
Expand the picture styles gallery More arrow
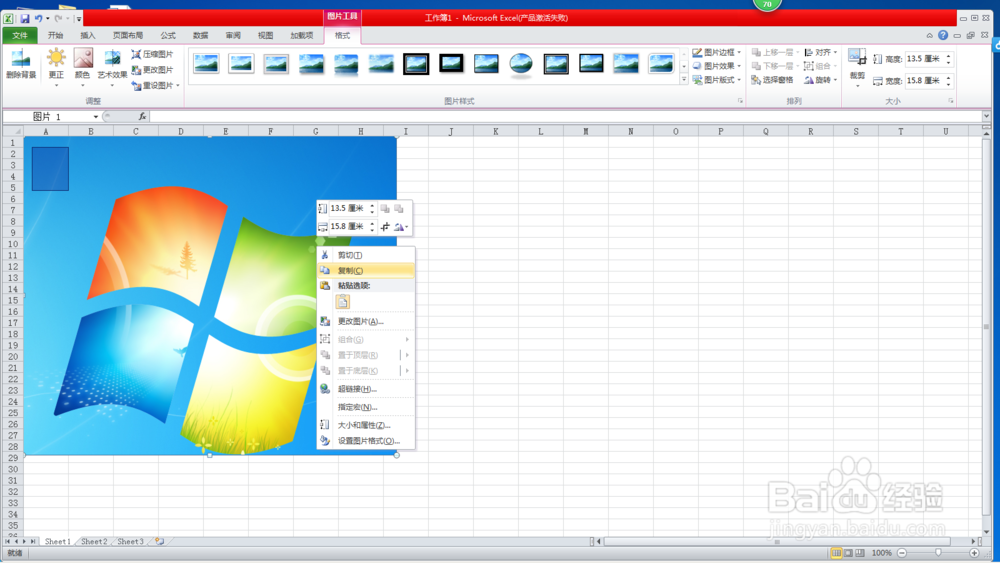click(684, 80)
